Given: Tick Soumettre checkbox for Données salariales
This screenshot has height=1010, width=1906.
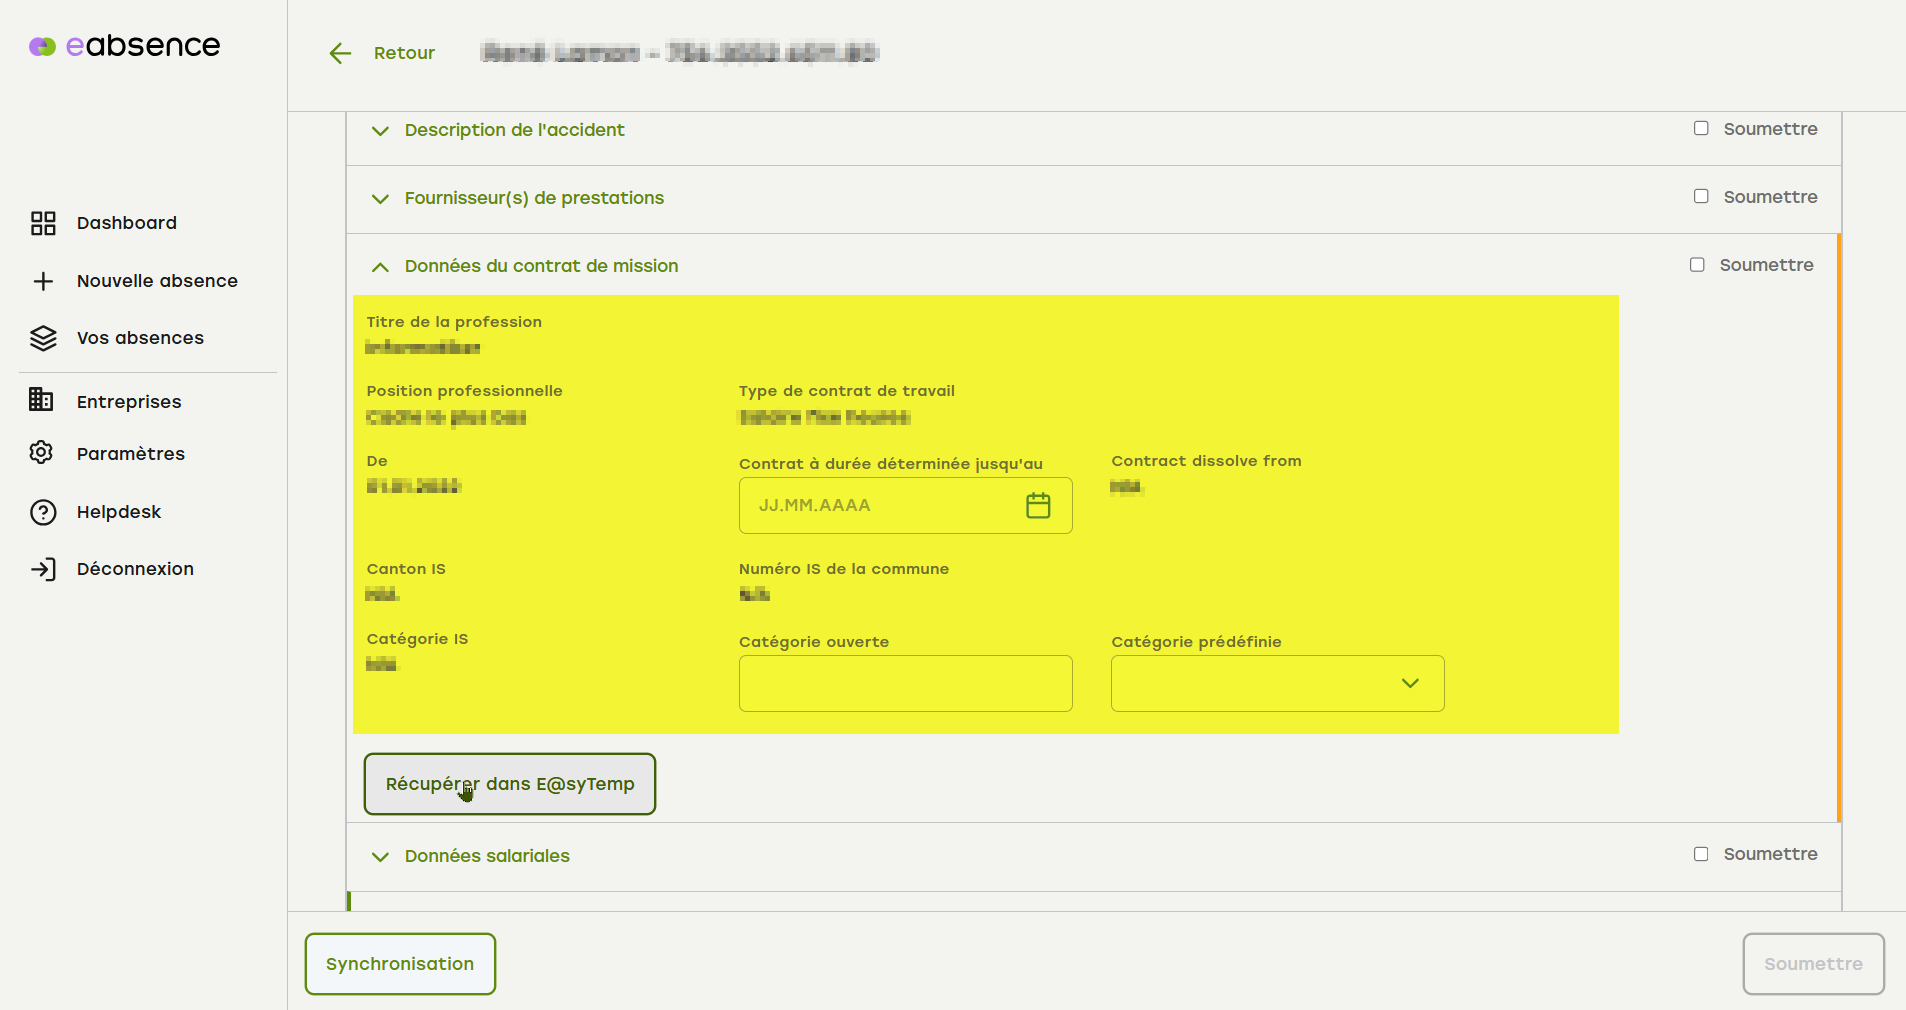Looking at the screenshot, I should (x=1701, y=854).
